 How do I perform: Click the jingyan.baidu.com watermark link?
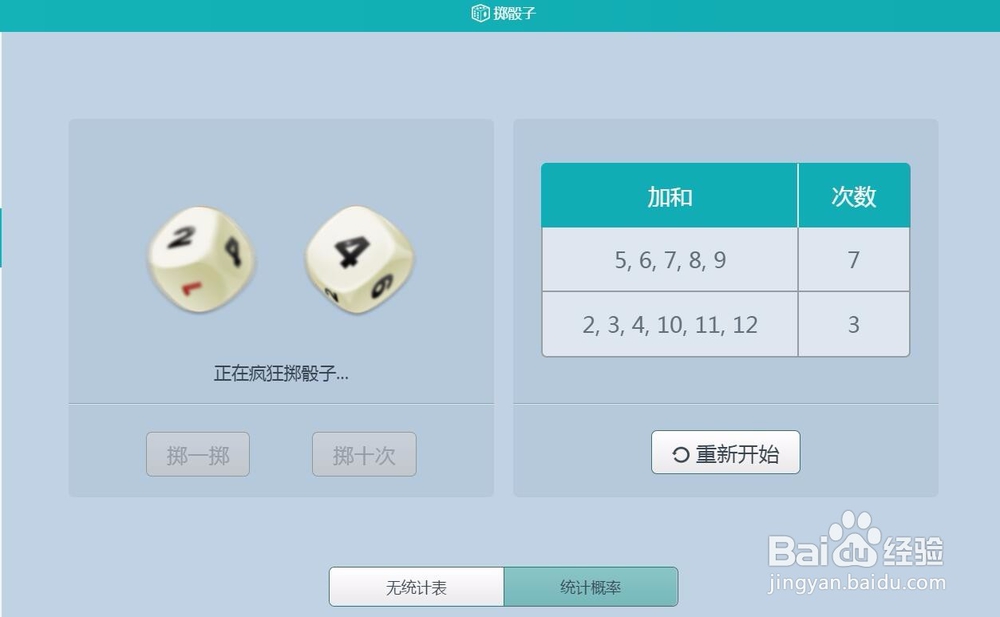click(857, 582)
